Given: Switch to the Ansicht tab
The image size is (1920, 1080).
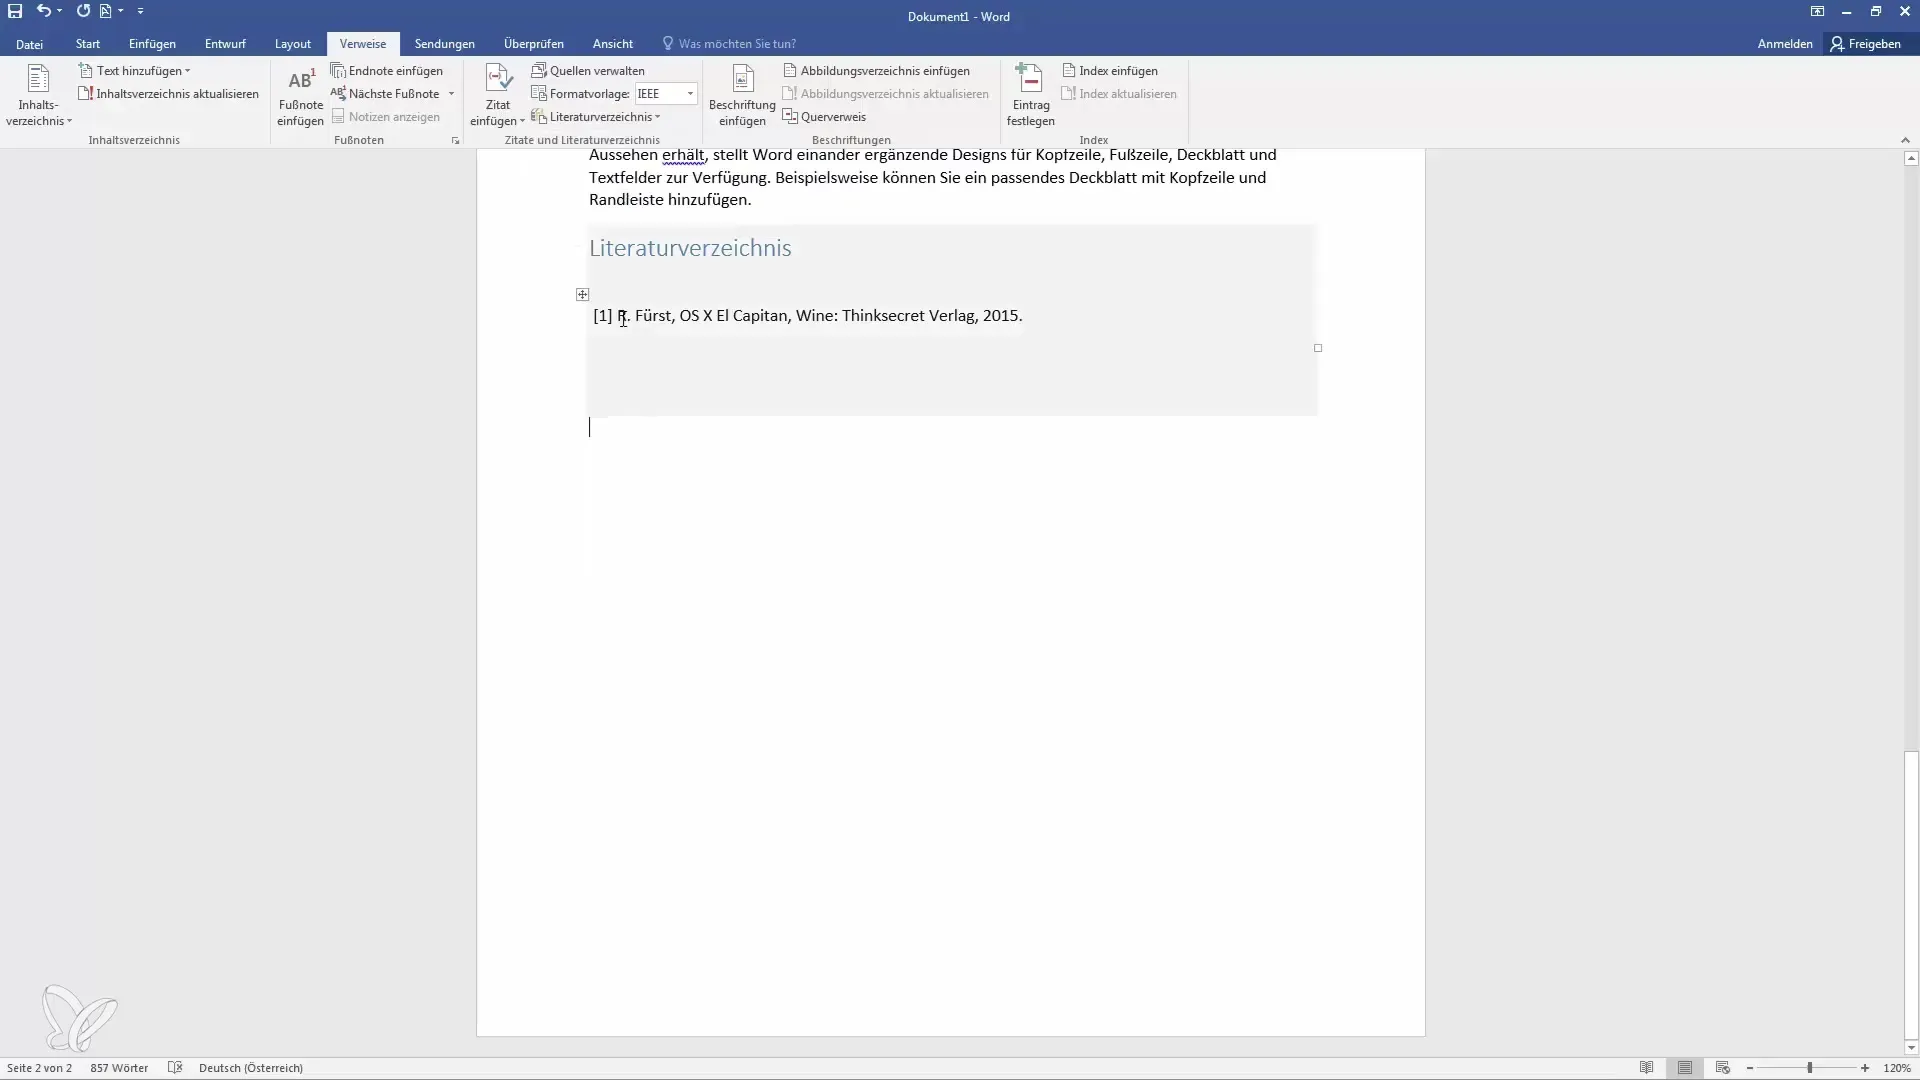Looking at the screenshot, I should tap(613, 44).
